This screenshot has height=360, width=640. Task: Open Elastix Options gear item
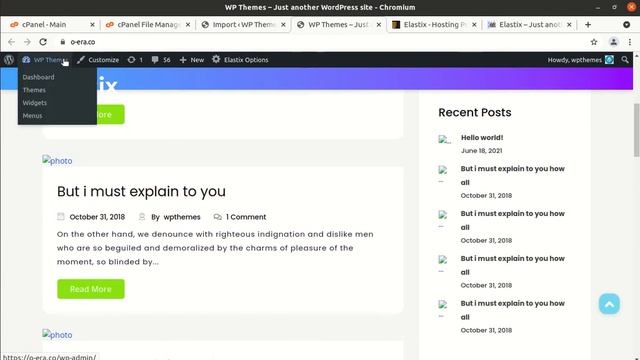click(x=240, y=60)
